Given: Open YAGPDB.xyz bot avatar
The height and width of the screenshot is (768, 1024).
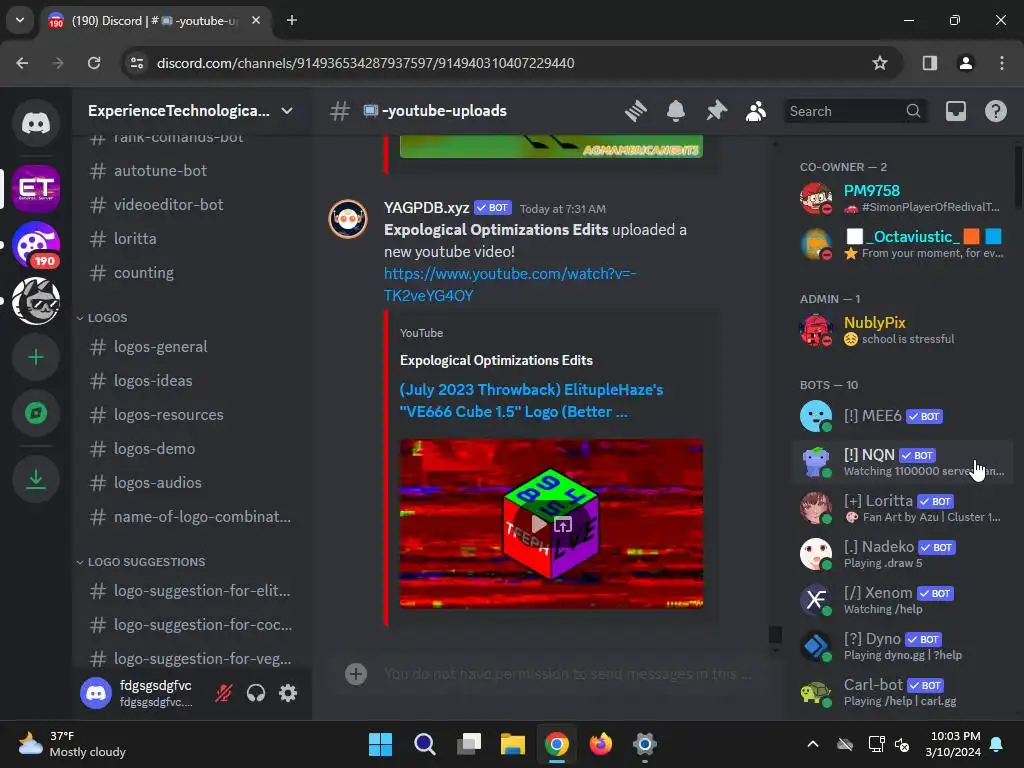Looking at the screenshot, I should click(347, 219).
